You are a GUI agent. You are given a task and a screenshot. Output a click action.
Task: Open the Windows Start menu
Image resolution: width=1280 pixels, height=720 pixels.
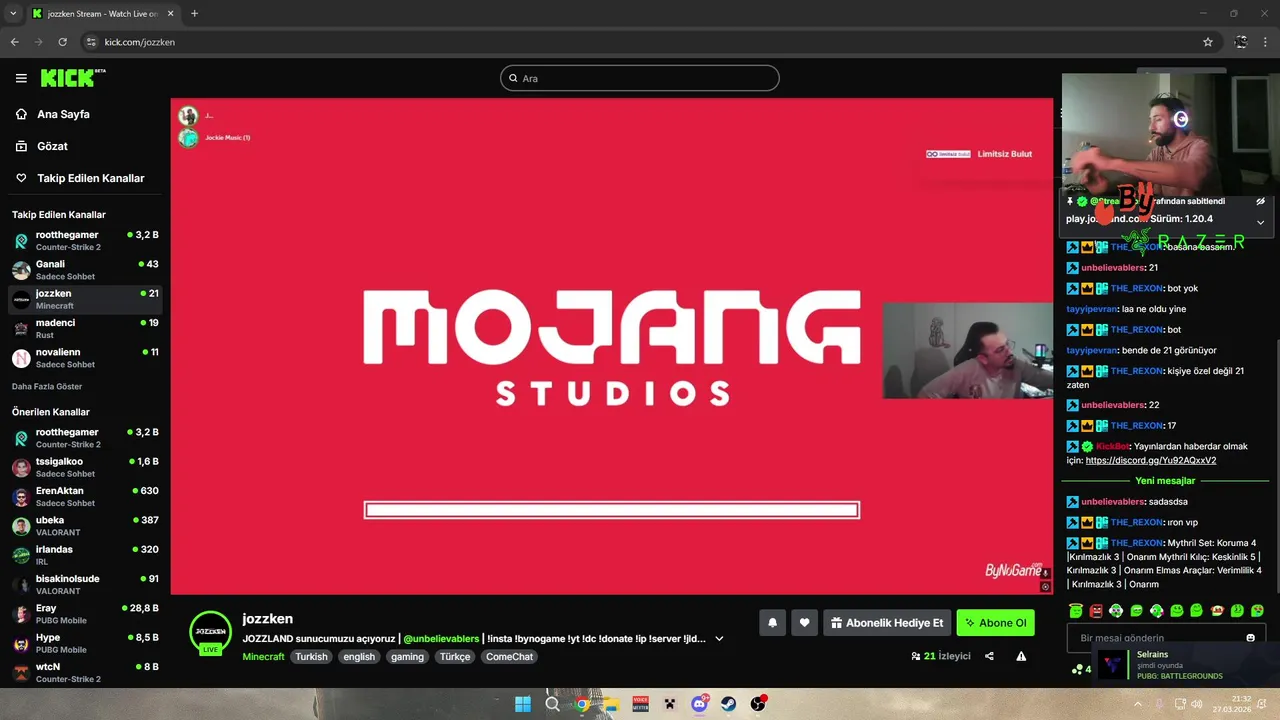point(523,704)
